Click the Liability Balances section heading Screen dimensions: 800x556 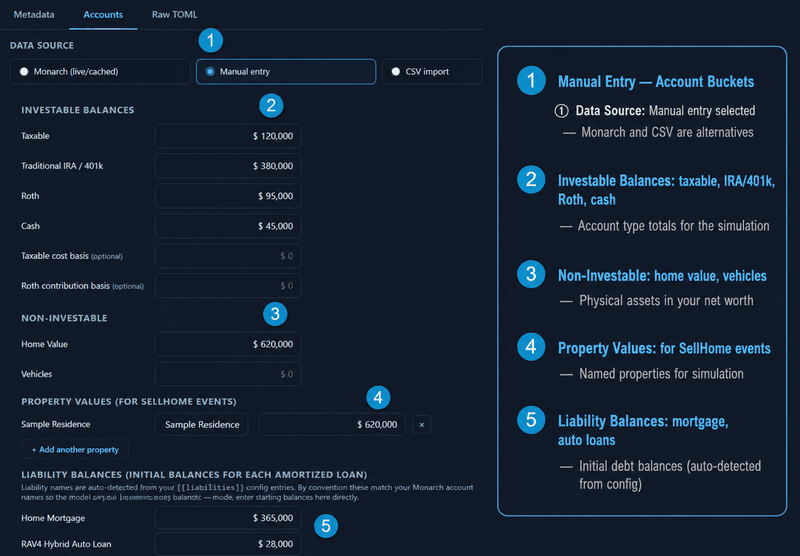[x=194, y=474]
